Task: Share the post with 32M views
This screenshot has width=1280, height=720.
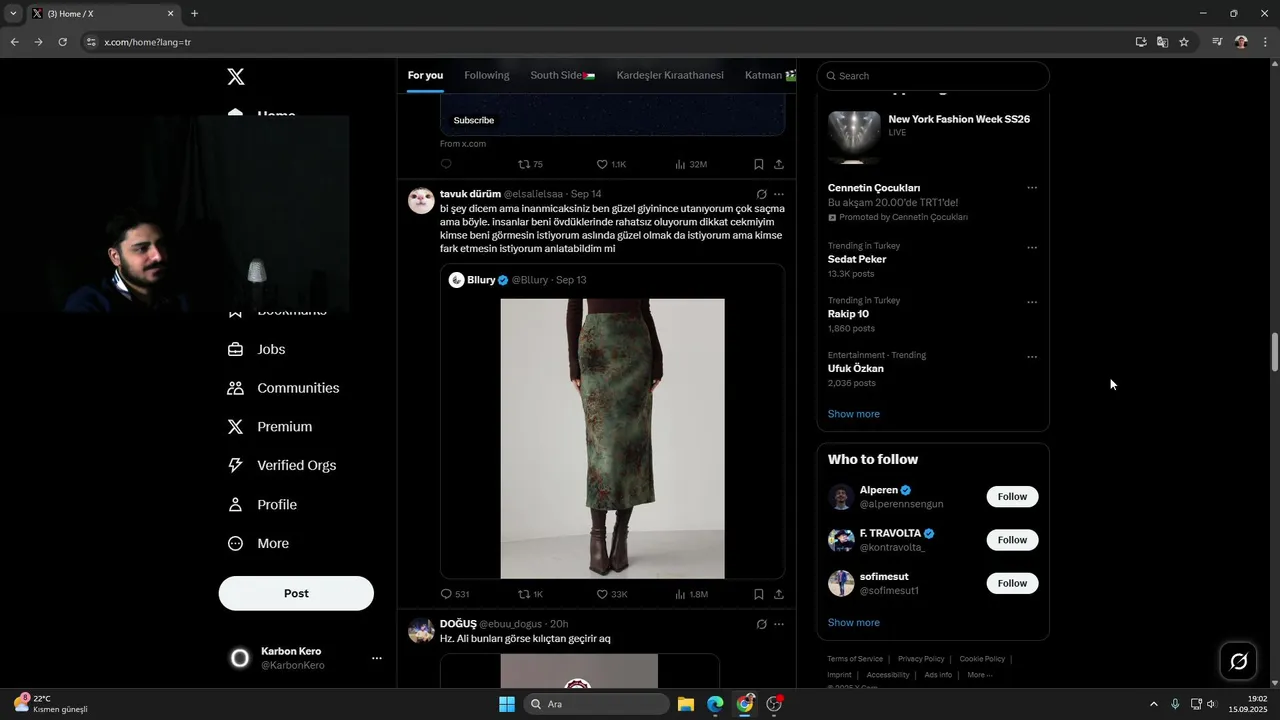Action: [x=779, y=164]
